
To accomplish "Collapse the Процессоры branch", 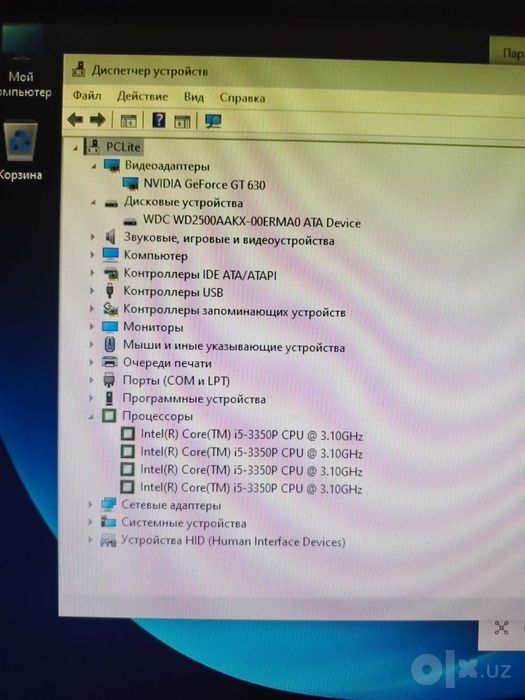I will point(92,417).
